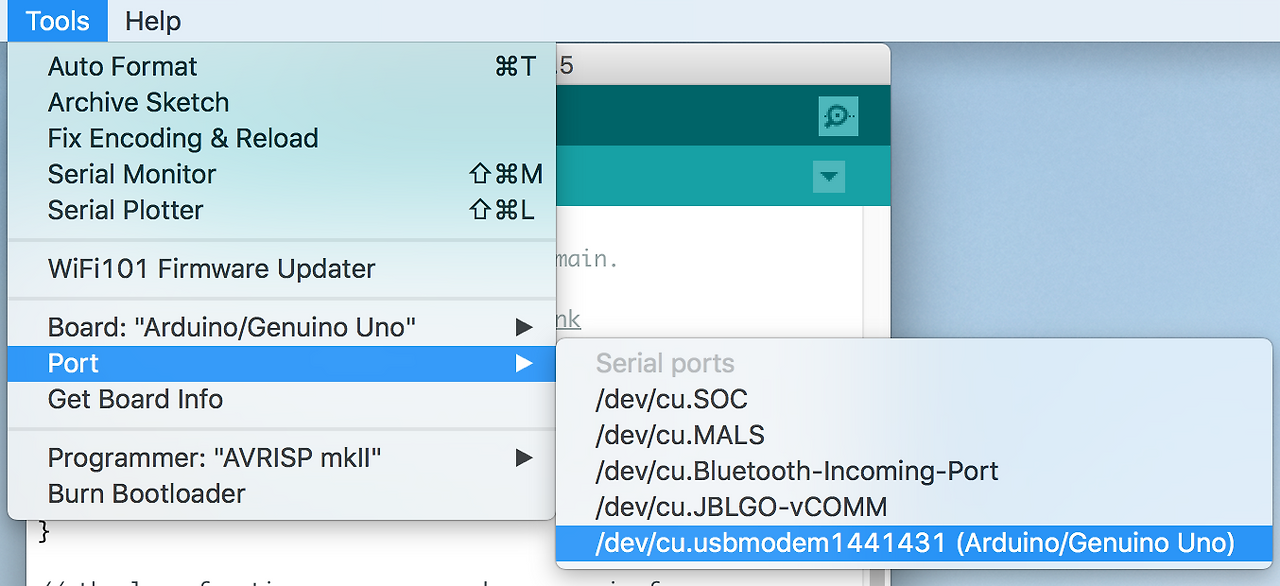Viewport: 1280px width, 586px height.
Task: Select Auto Format from the menu
Action: click(121, 66)
